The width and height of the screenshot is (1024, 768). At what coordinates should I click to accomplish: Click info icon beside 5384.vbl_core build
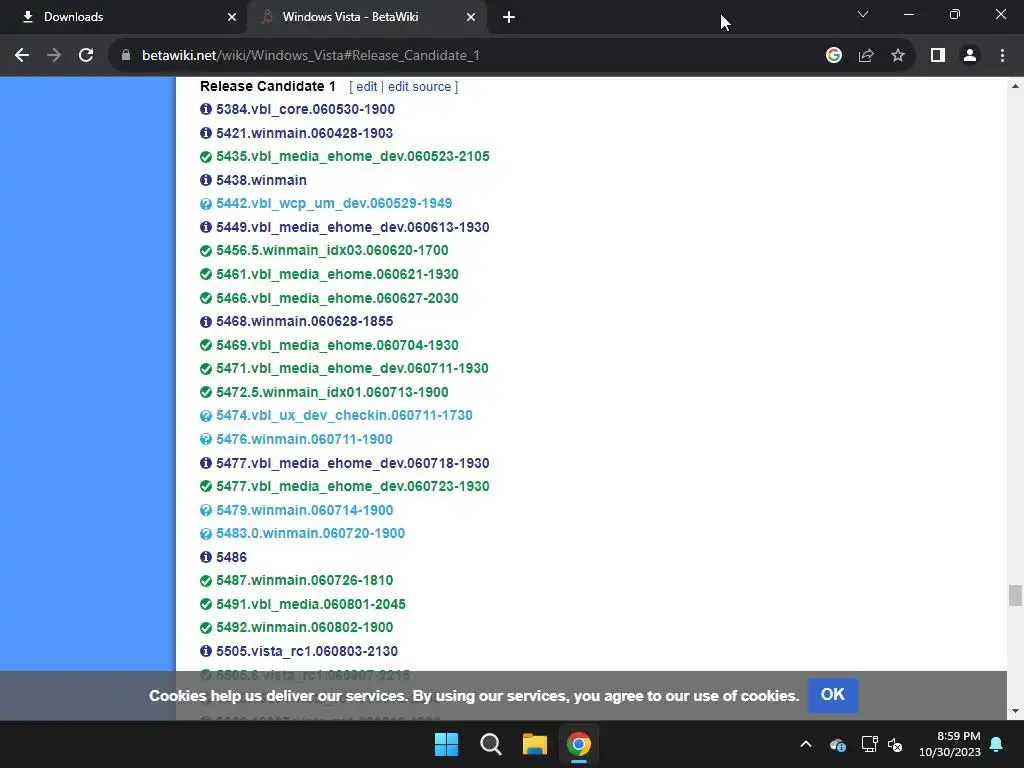pyautogui.click(x=206, y=109)
